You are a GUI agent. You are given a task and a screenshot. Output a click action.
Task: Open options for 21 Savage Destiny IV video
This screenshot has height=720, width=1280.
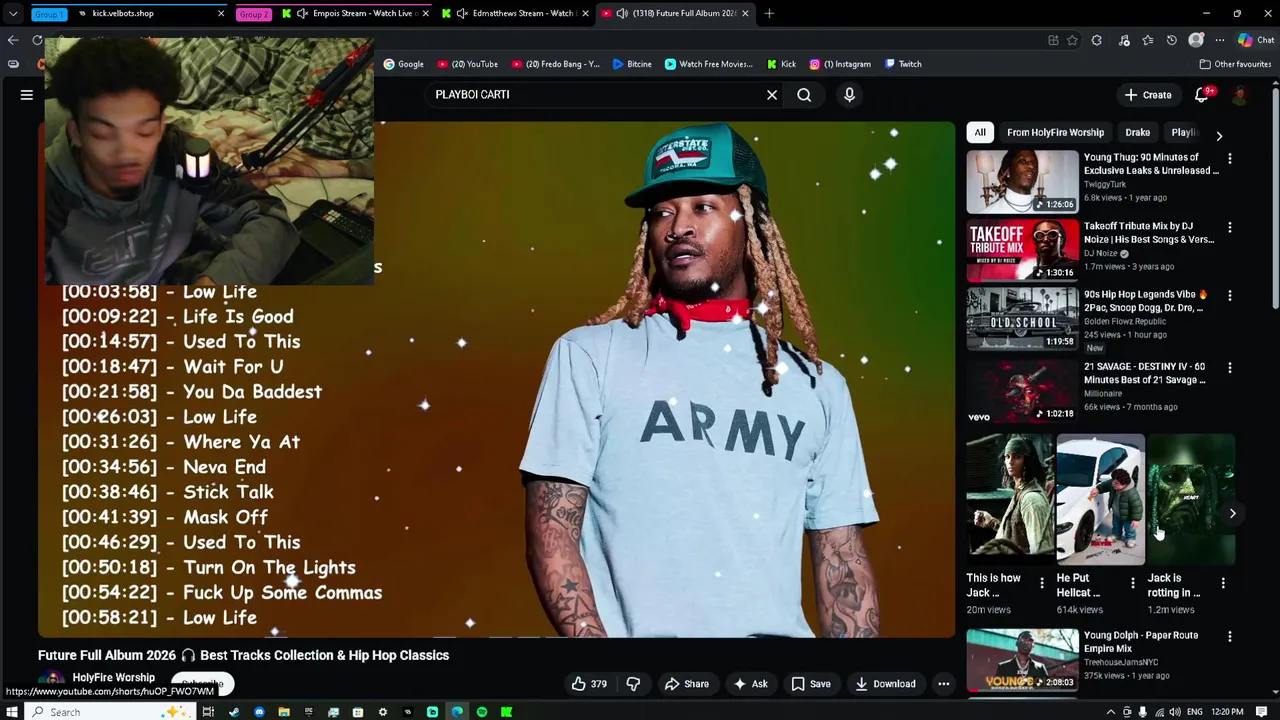pos(1230,368)
